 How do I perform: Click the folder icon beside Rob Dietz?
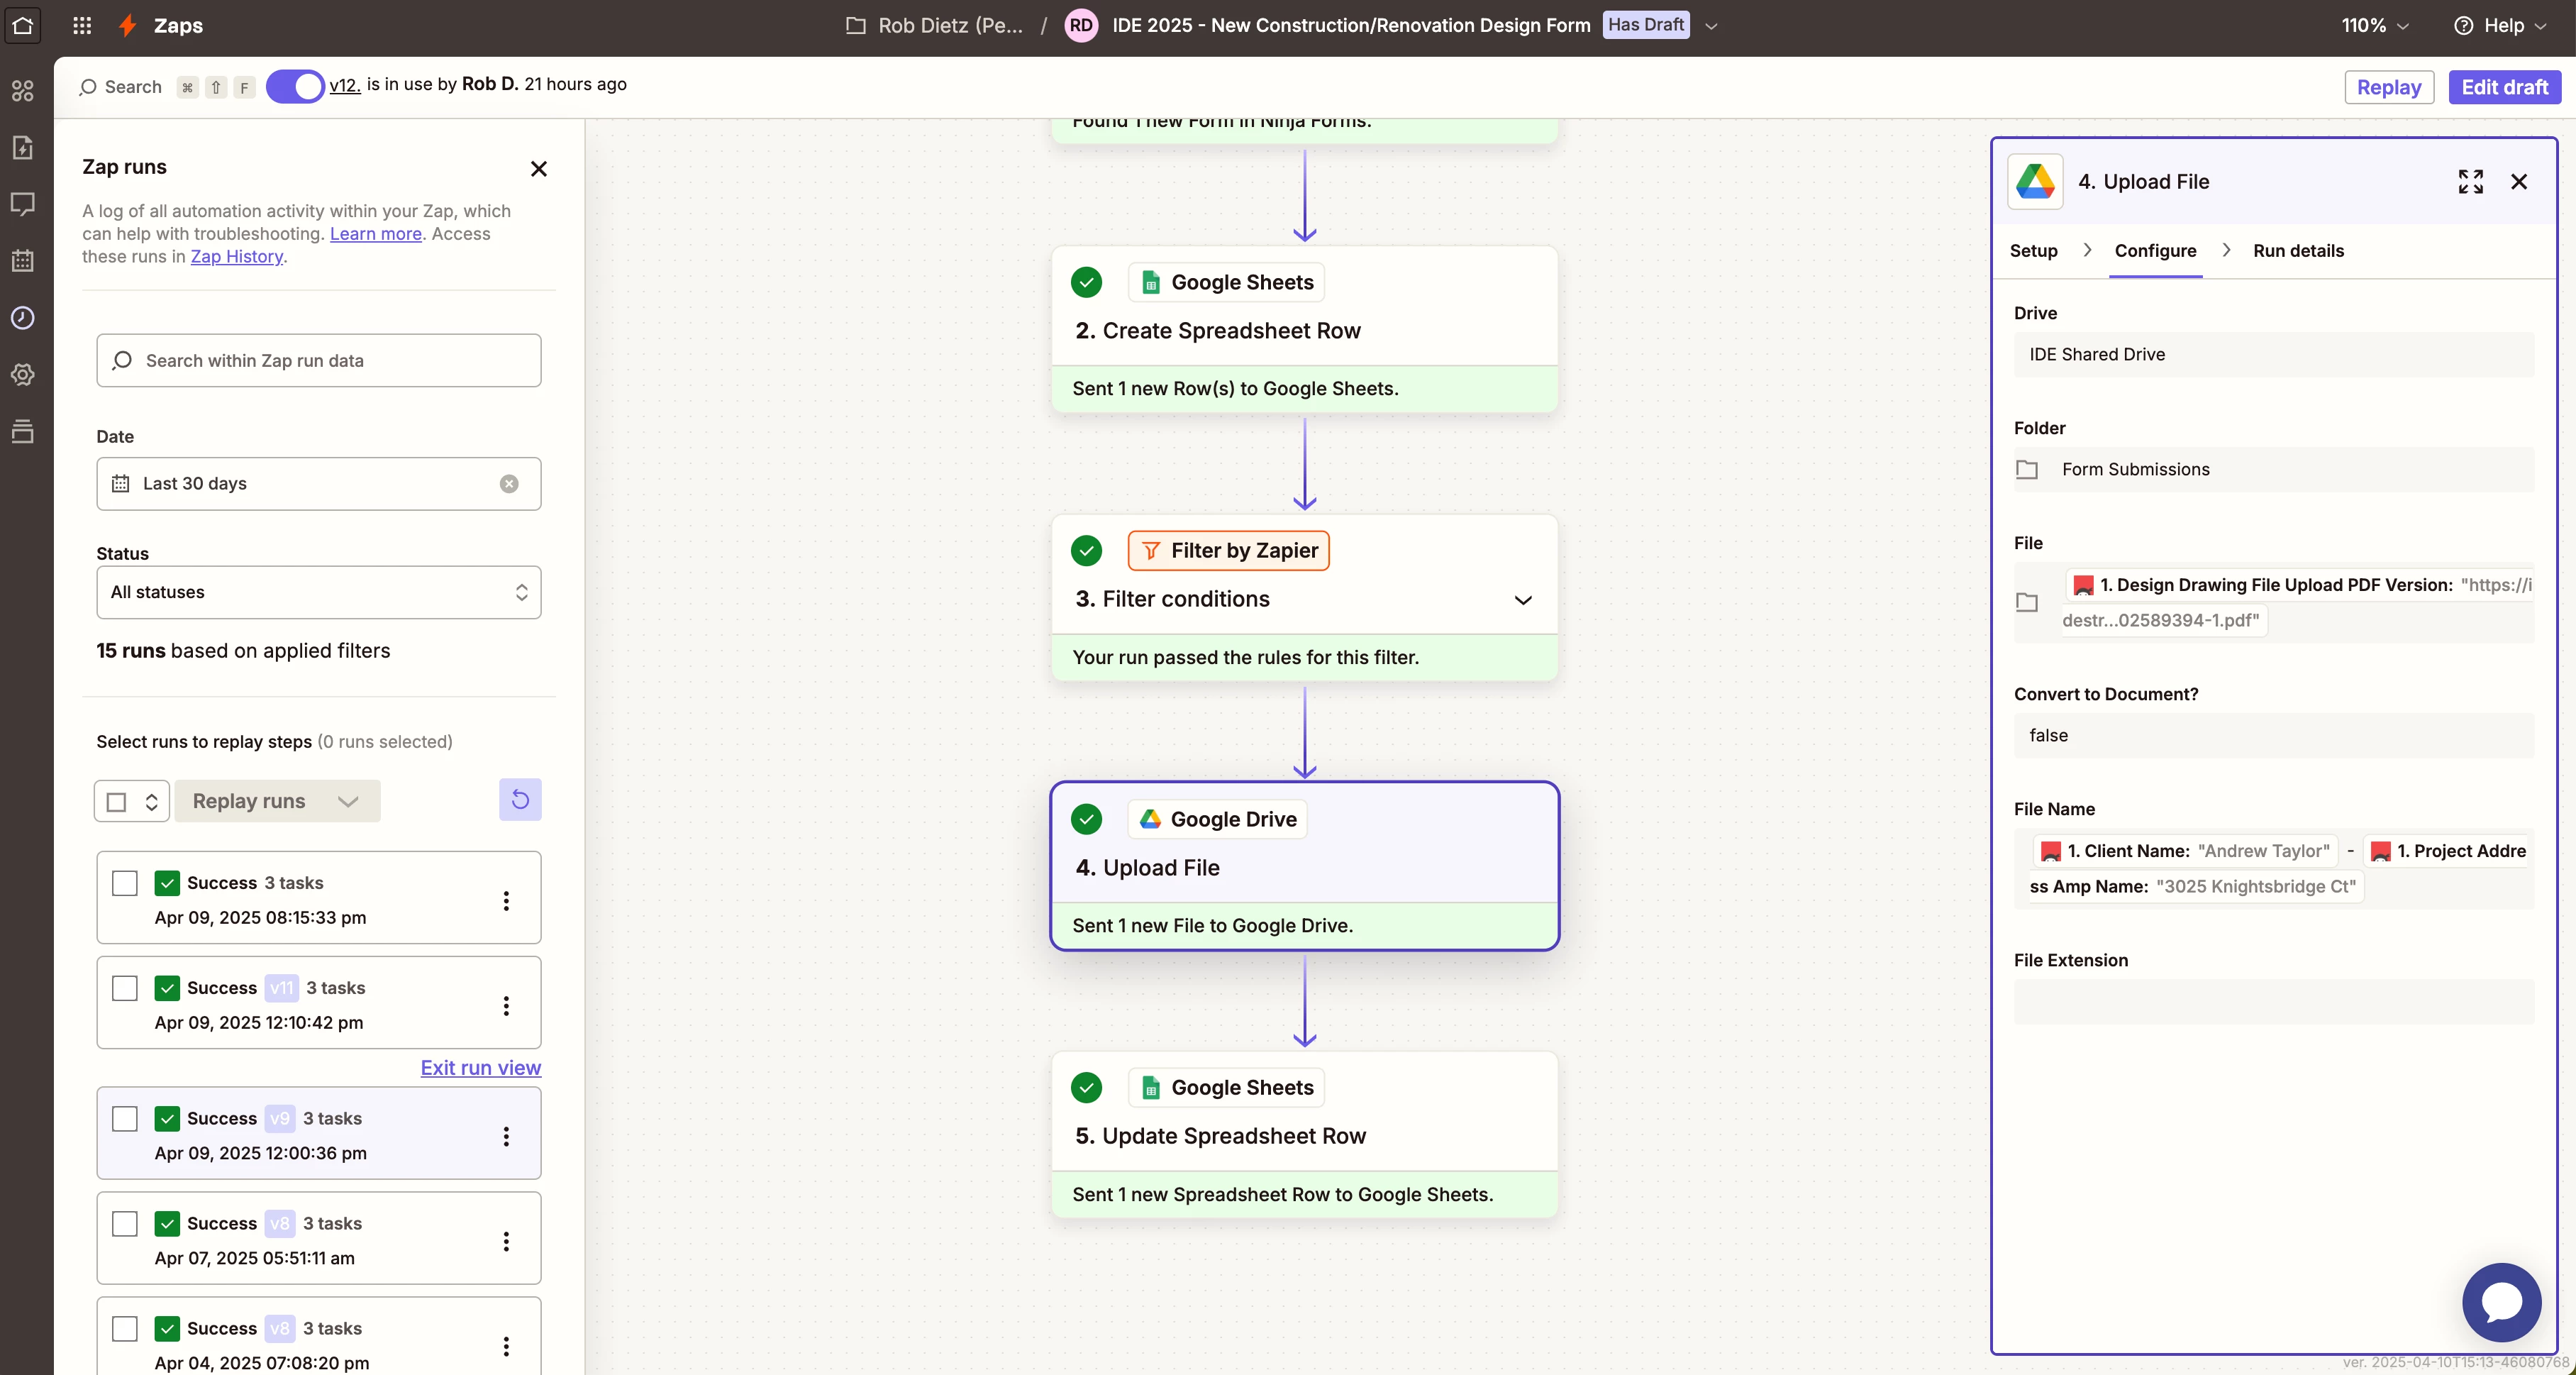point(856,25)
